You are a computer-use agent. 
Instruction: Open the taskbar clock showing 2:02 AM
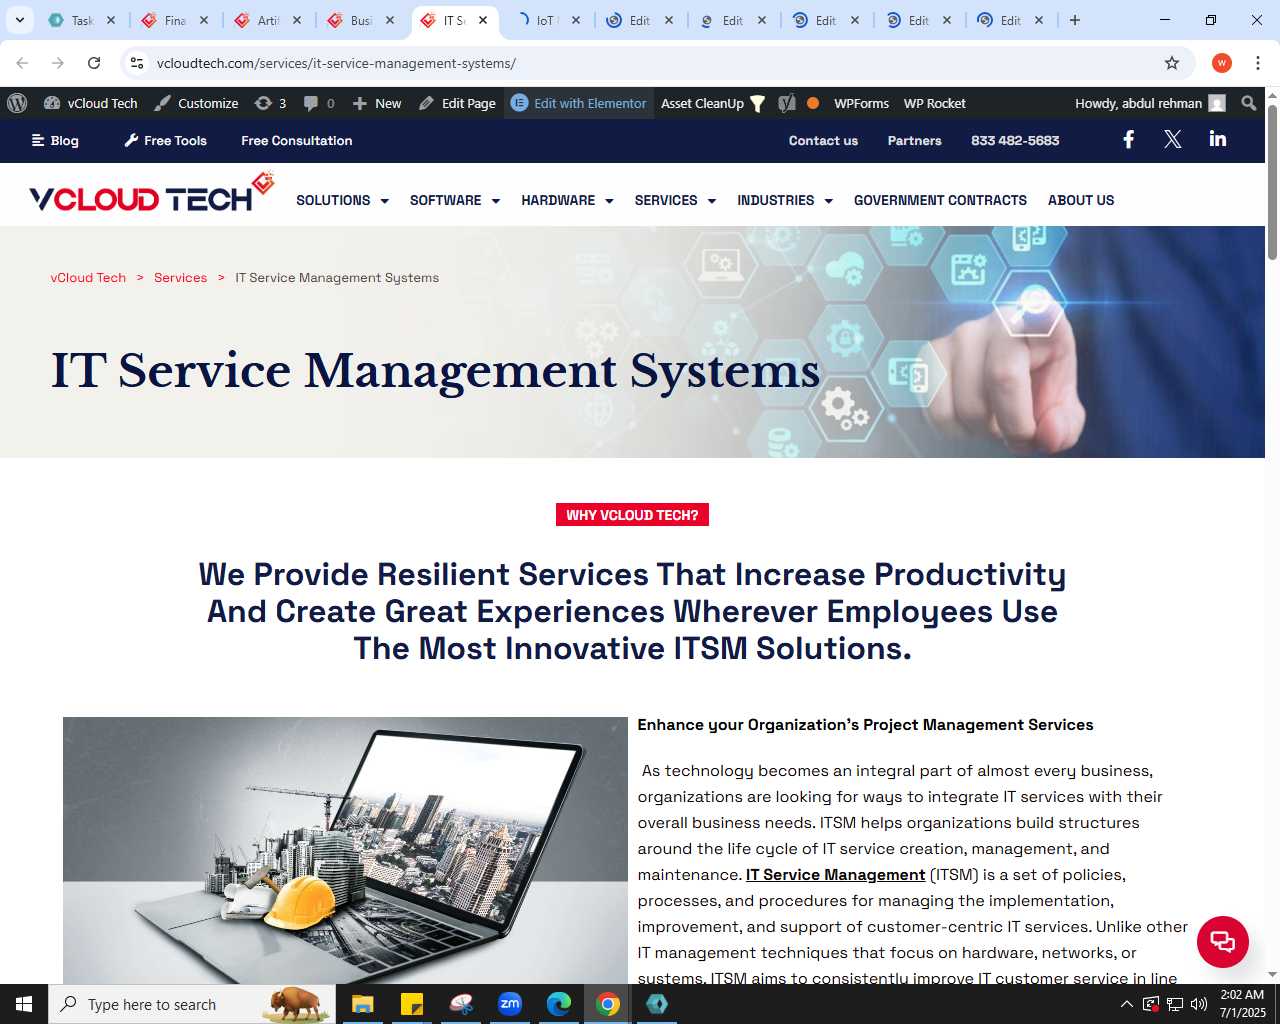click(1242, 1004)
